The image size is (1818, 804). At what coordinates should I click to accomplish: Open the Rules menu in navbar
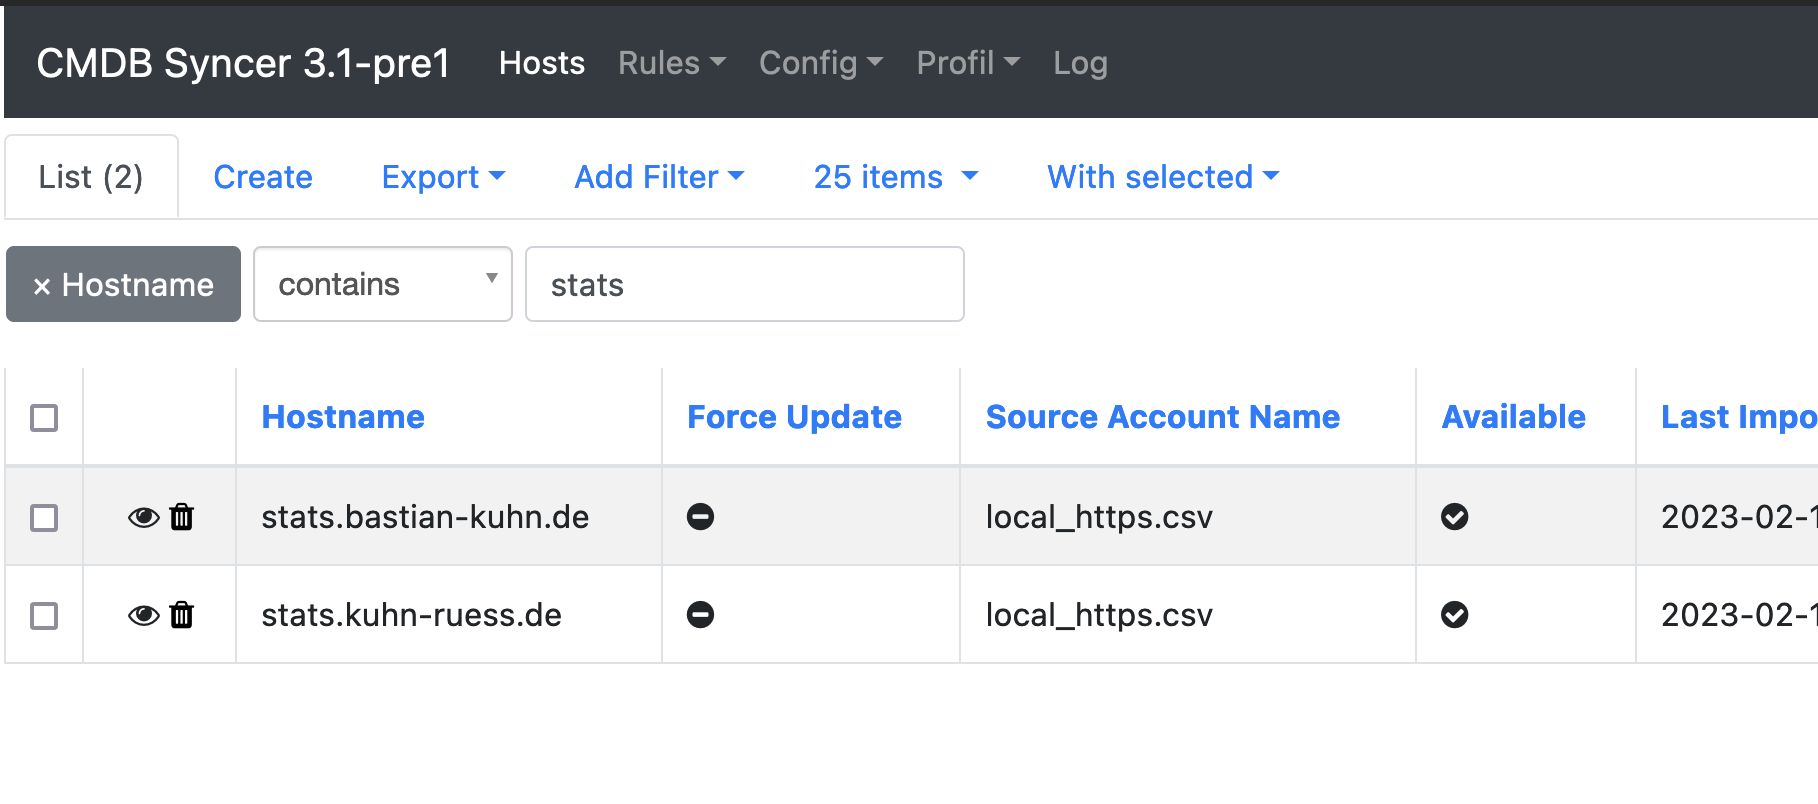(671, 63)
